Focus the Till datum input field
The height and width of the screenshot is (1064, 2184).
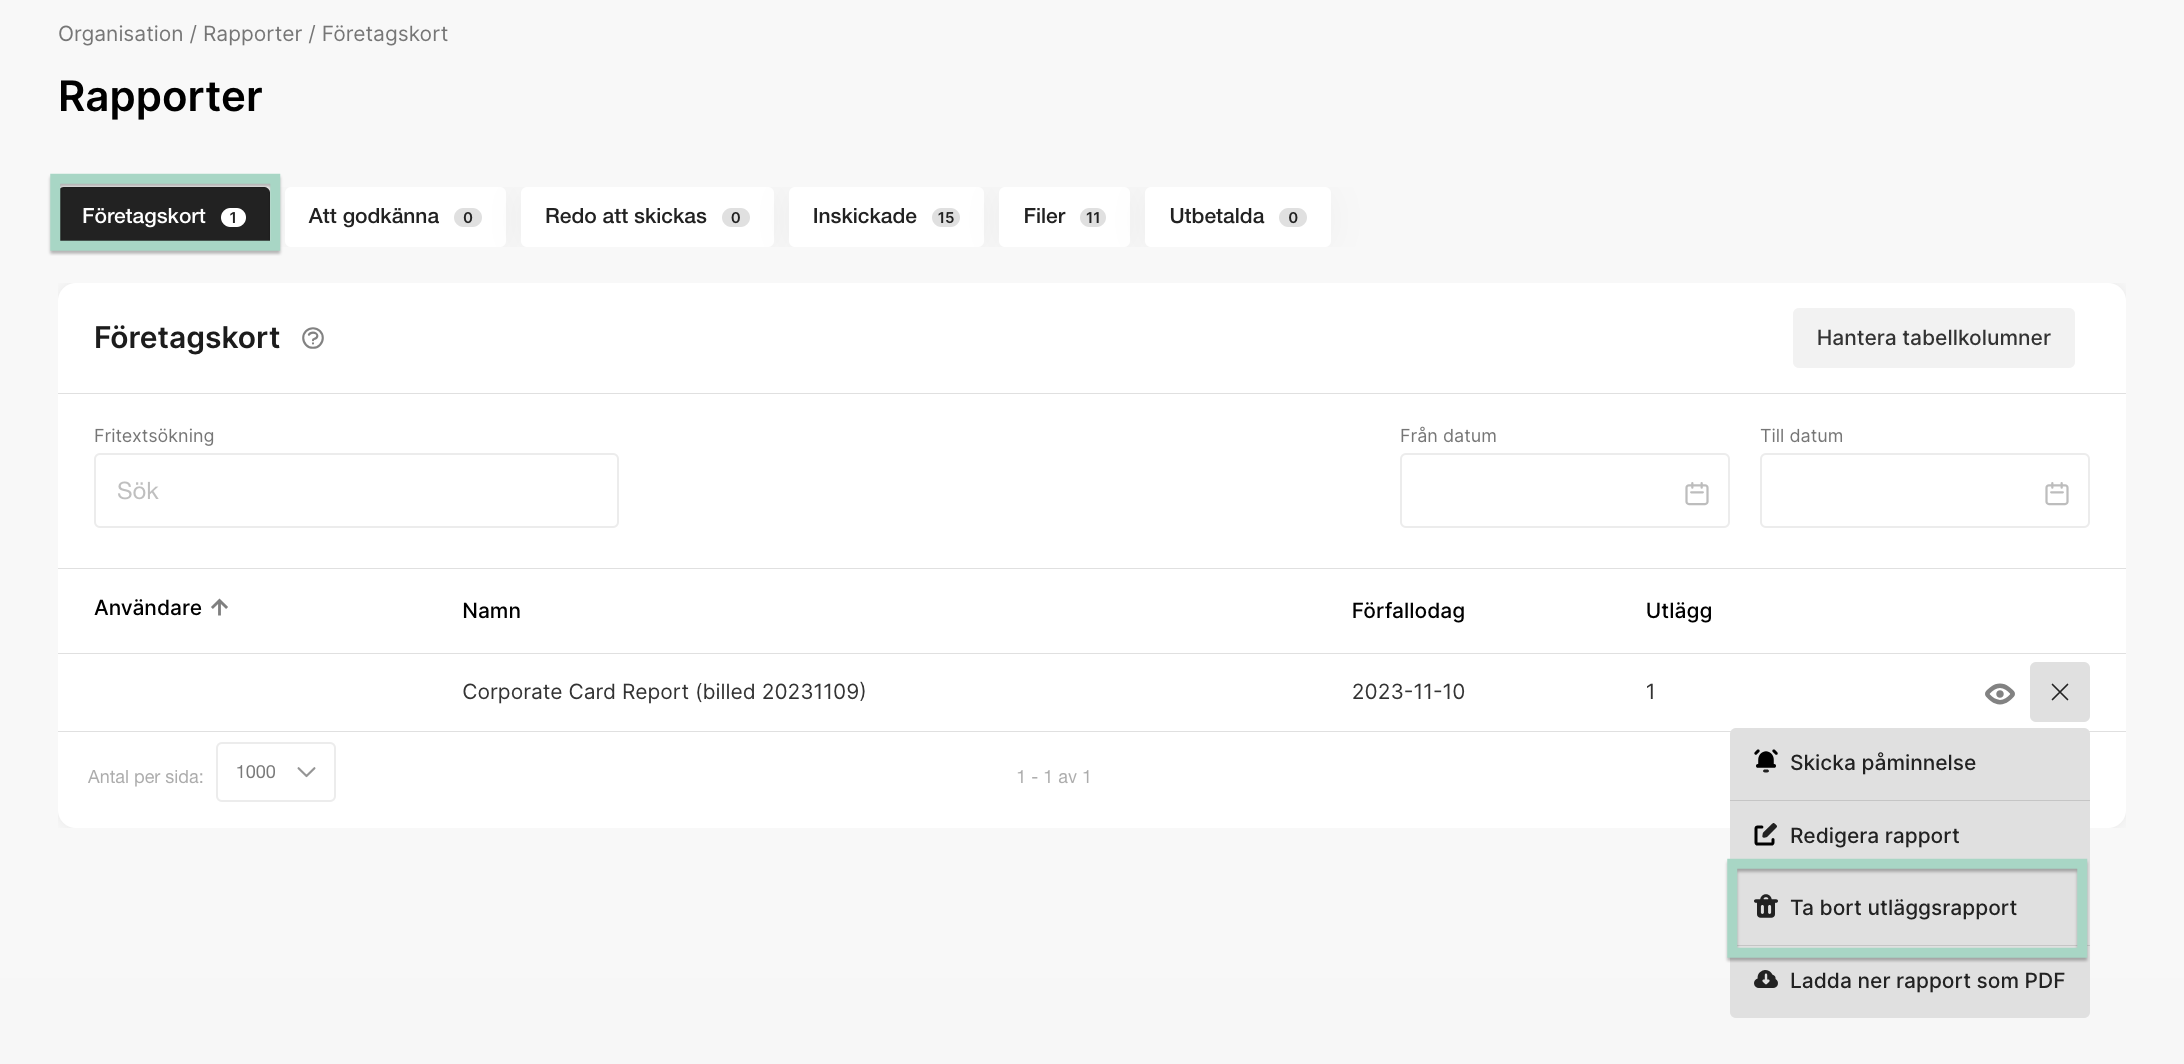pyautogui.click(x=1924, y=491)
